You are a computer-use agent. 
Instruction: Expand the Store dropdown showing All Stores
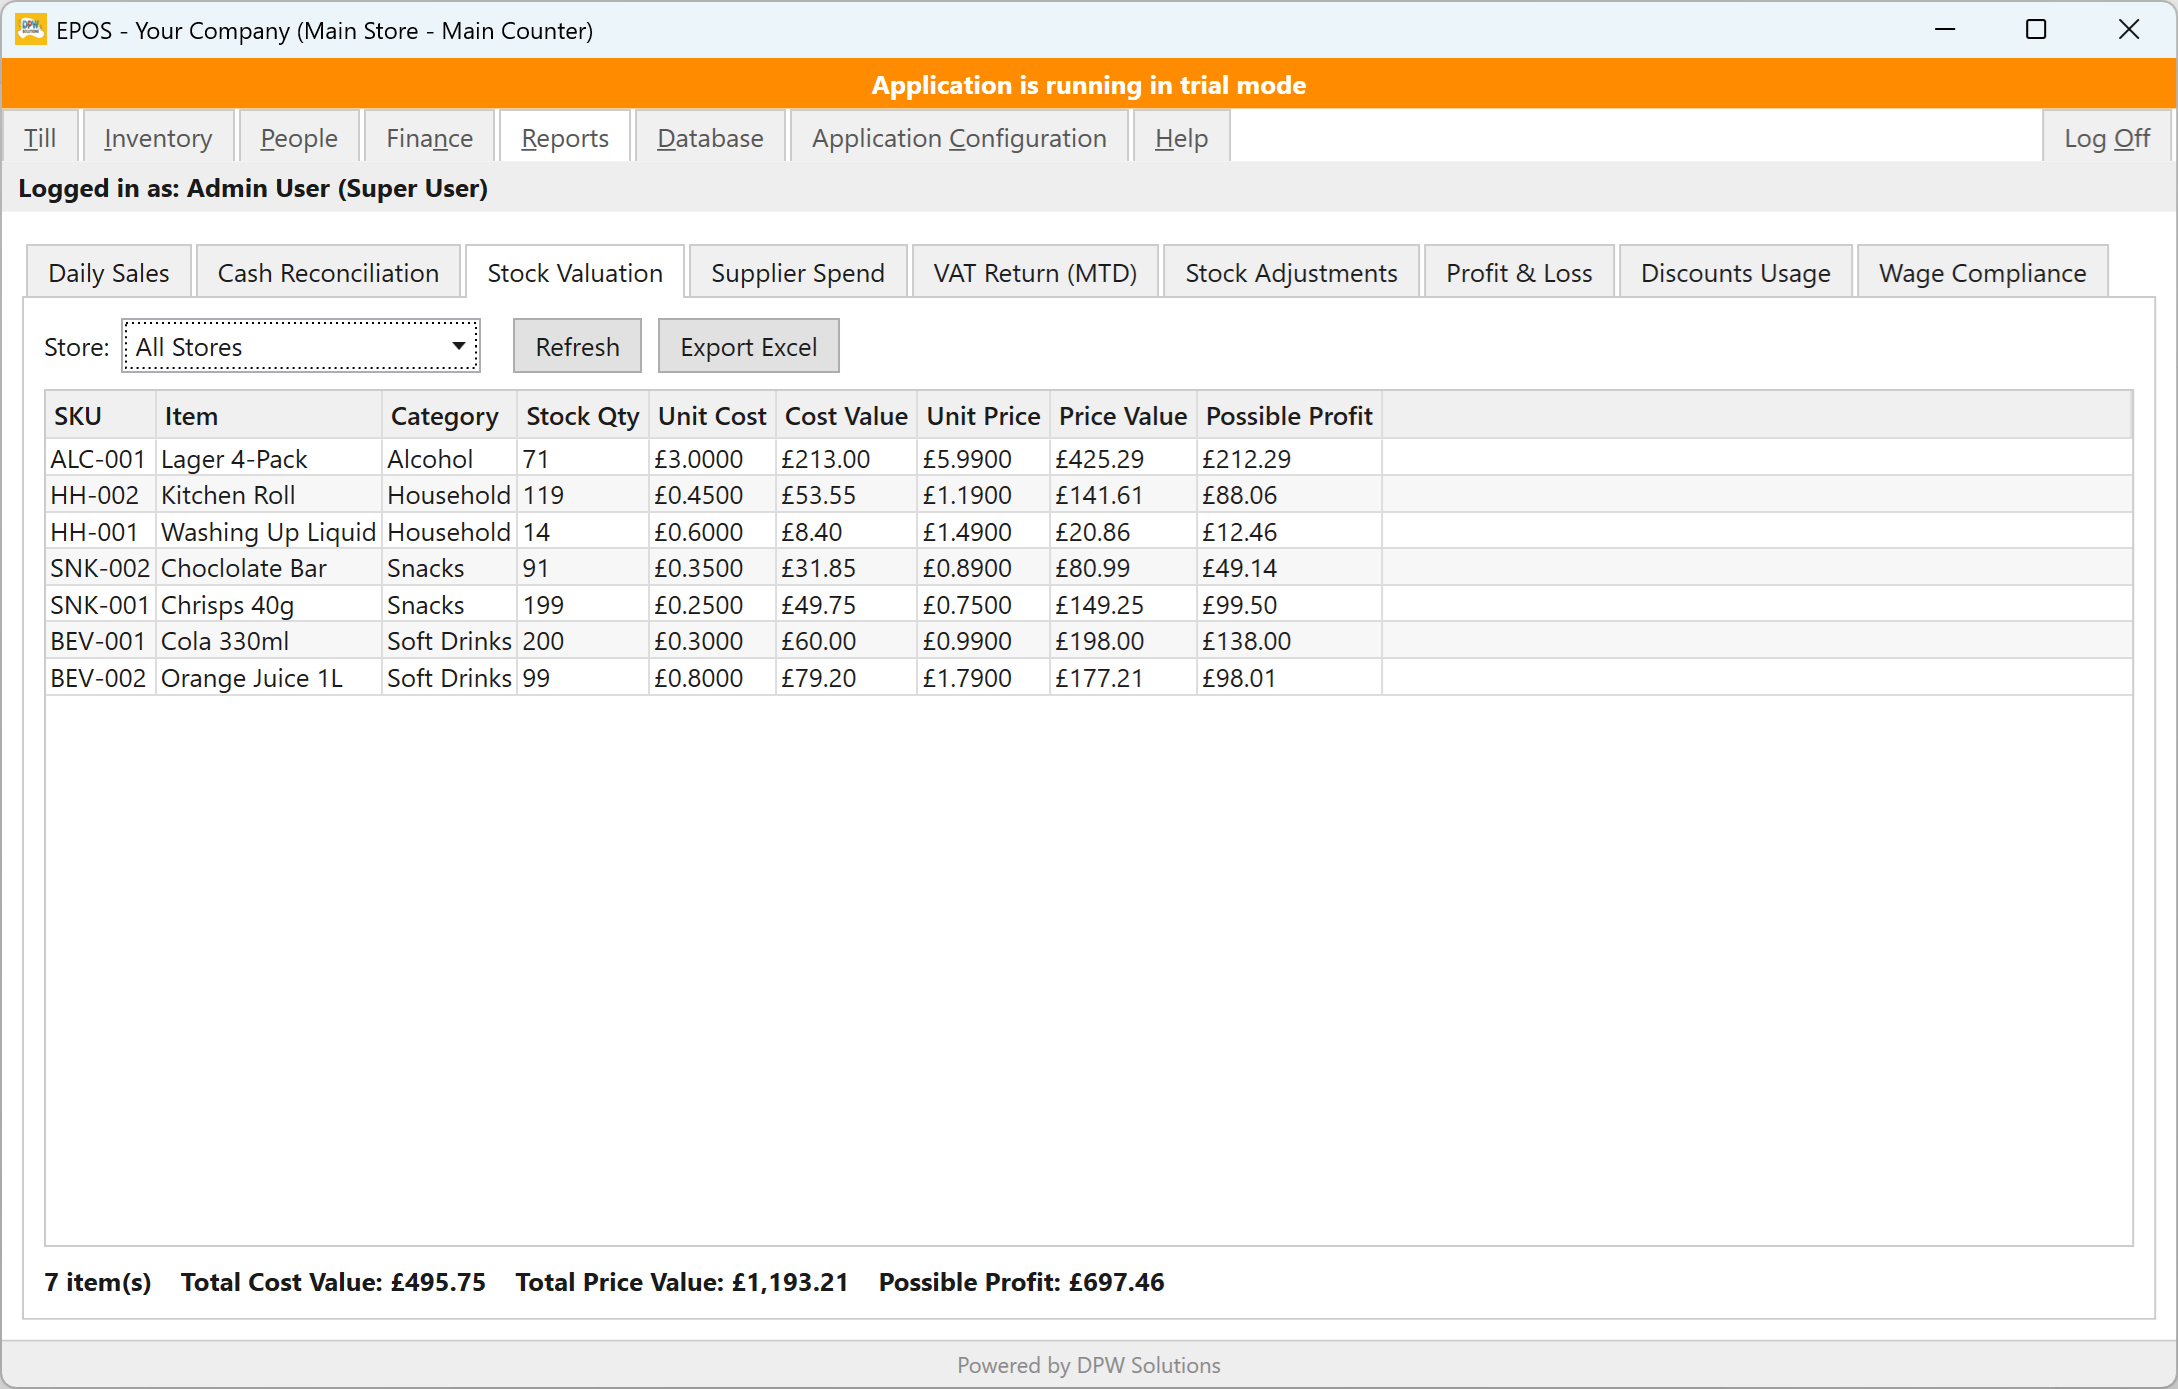coord(301,347)
